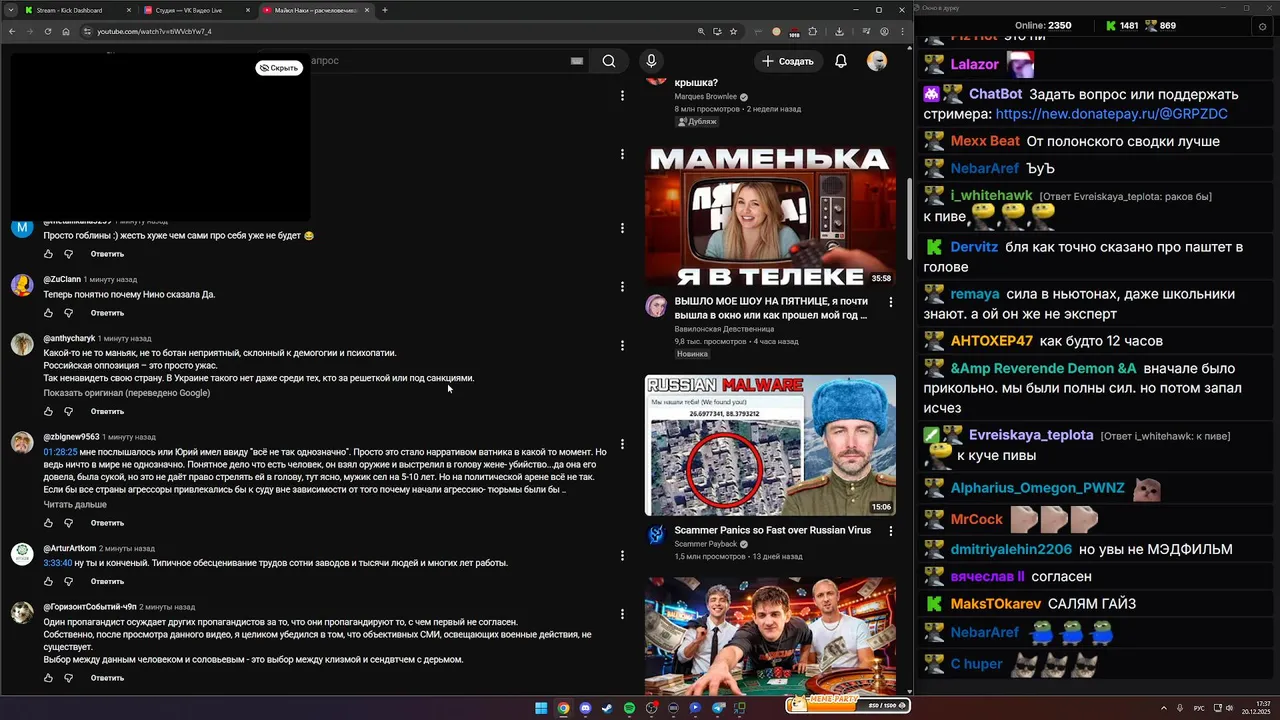
Task: Open options menu for @ArturArtkom comment
Action: click(x=622, y=555)
